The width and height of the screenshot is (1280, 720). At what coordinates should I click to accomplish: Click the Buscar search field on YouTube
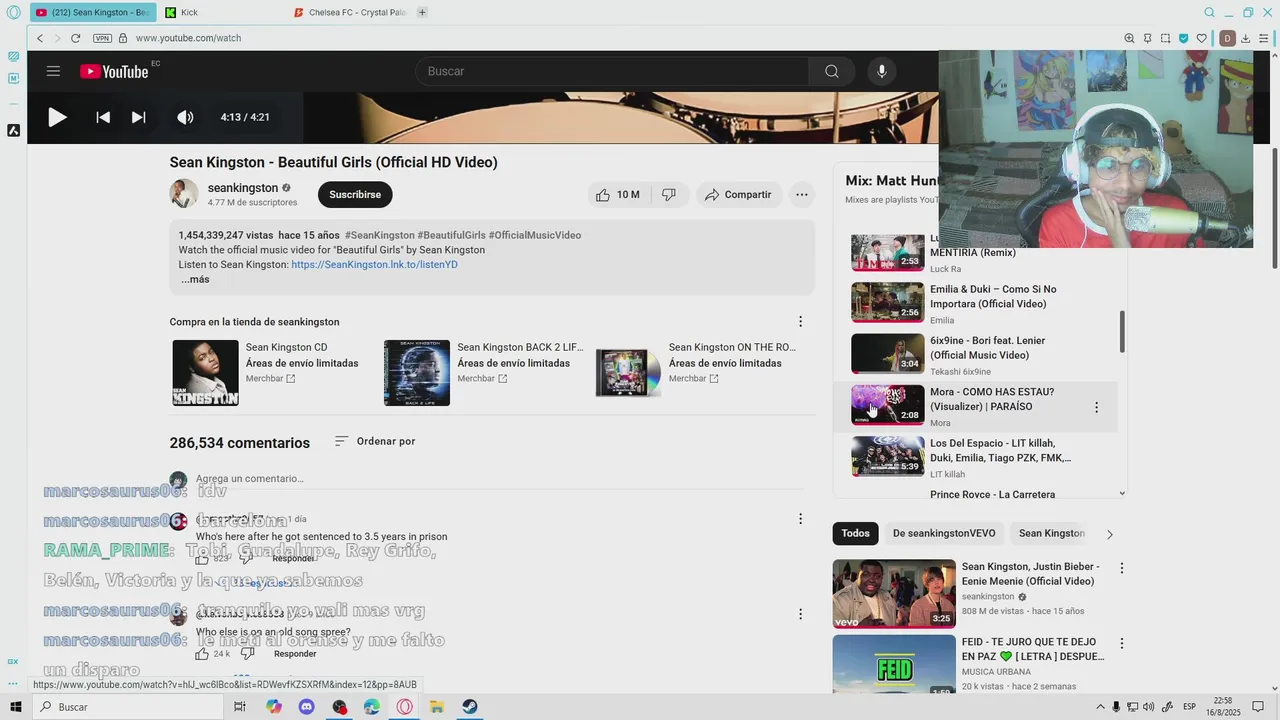pos(612,71)
